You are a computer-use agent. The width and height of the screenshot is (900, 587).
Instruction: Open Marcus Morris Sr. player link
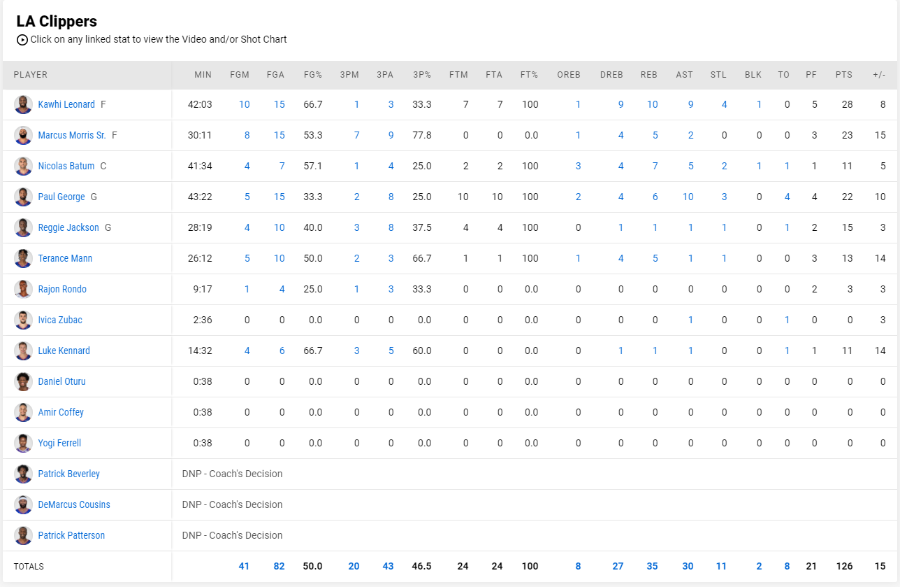72,135
